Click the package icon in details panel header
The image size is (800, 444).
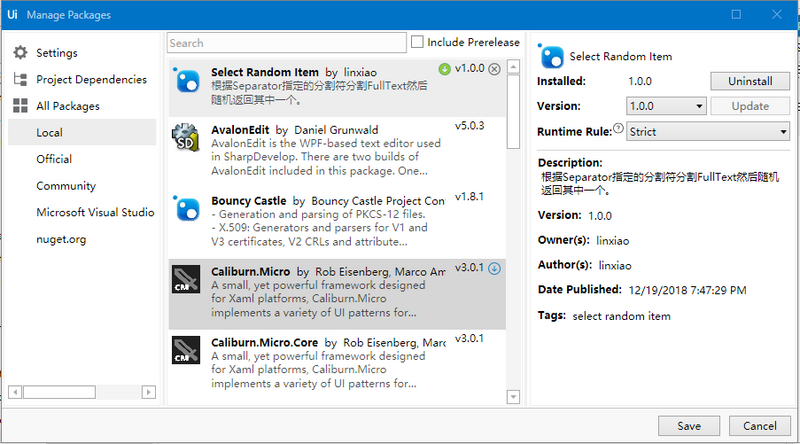pyautogui.click(x=551, y=56)
